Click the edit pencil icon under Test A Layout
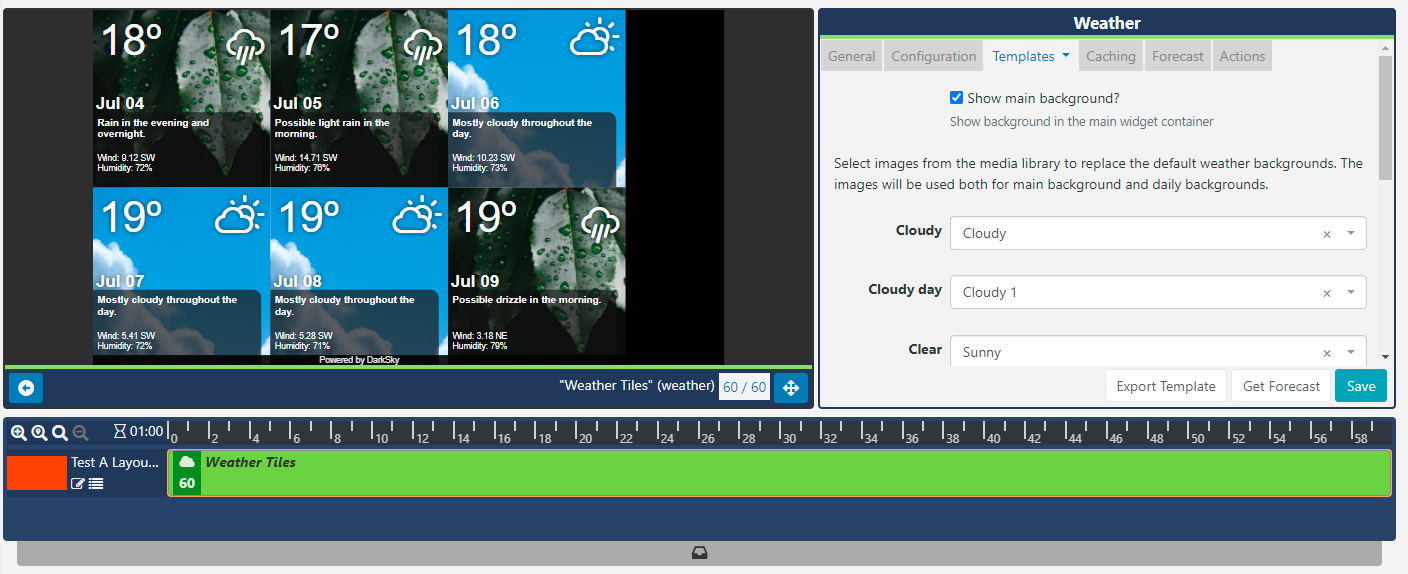The image size is (1408, 574). pos(78,484)
